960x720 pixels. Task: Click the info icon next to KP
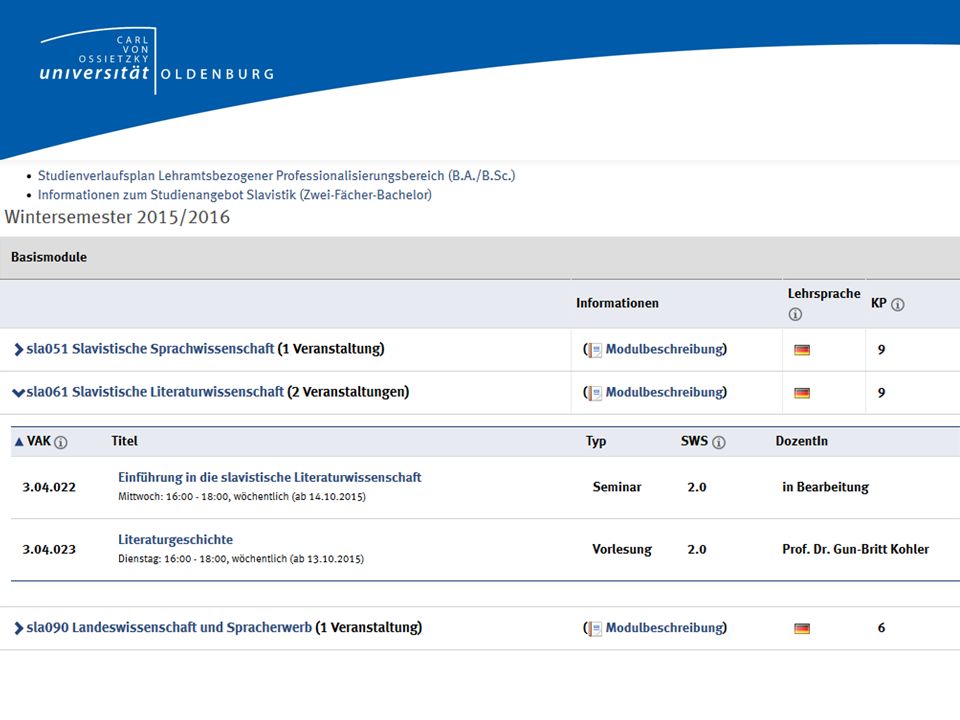point(898,304)
